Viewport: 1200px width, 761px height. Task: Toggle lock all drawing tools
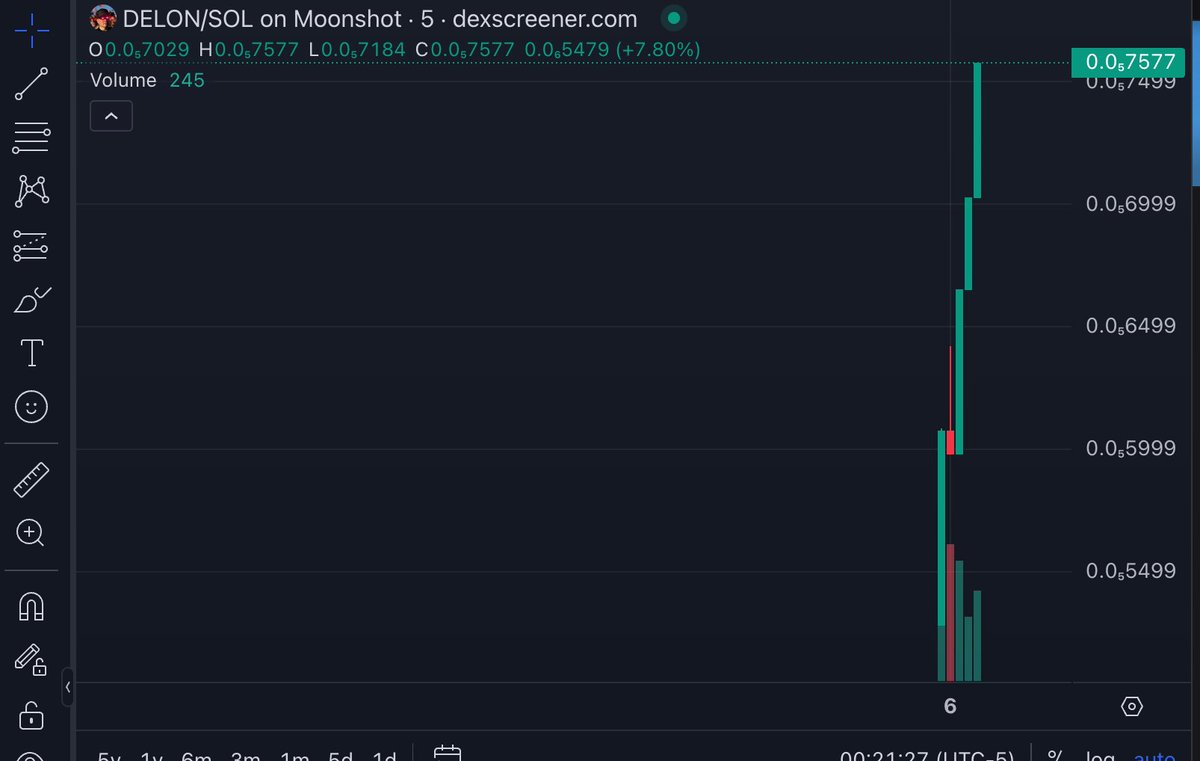(31, 715)
